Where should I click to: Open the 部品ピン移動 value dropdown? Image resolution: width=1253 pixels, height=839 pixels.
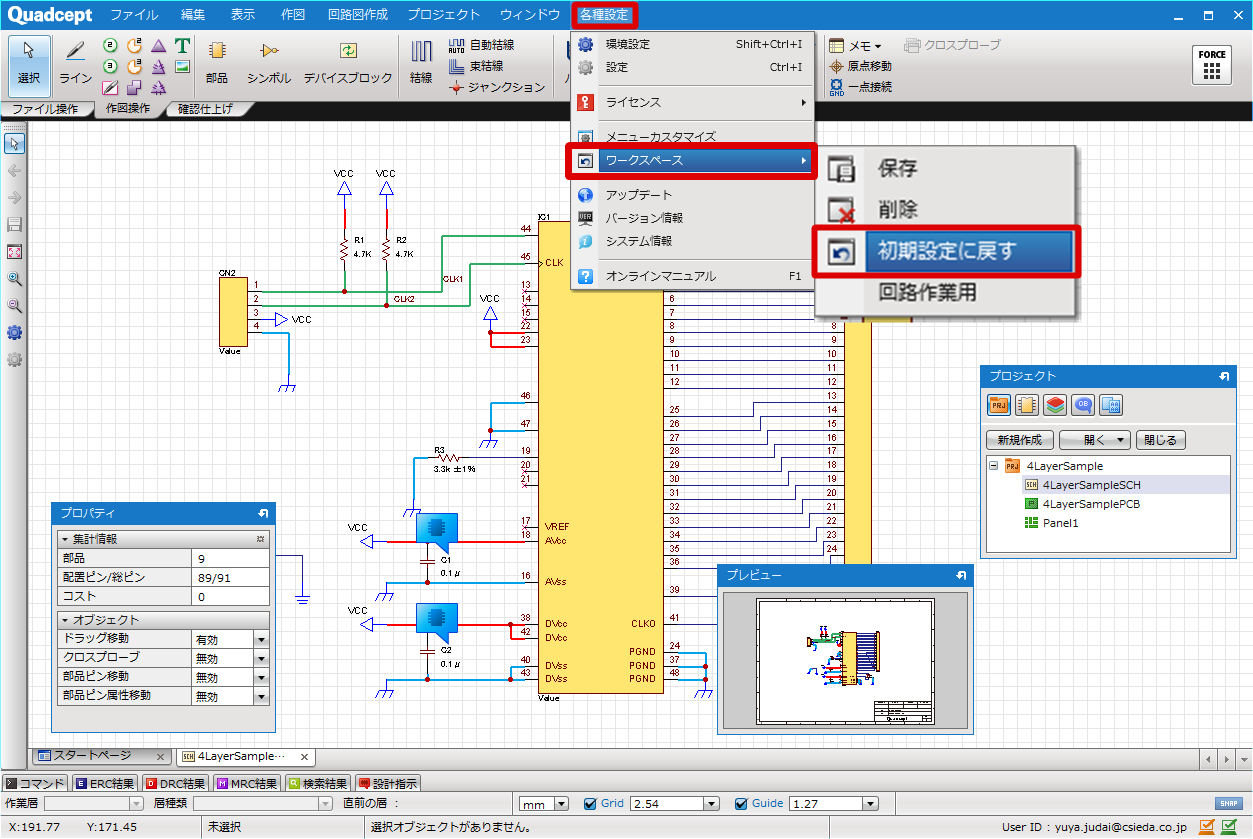262,677
